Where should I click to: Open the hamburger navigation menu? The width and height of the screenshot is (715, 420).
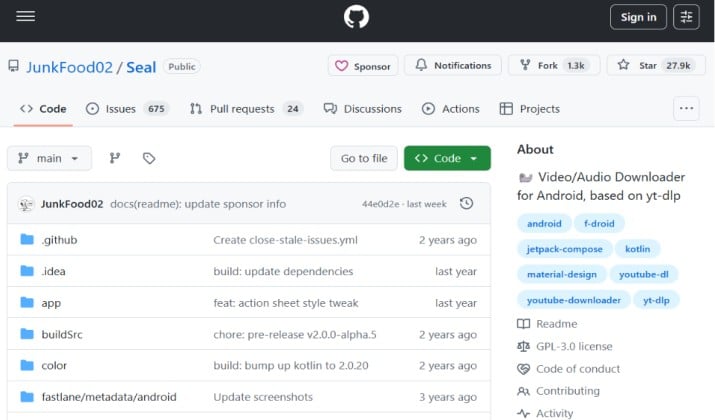point(26,16)
